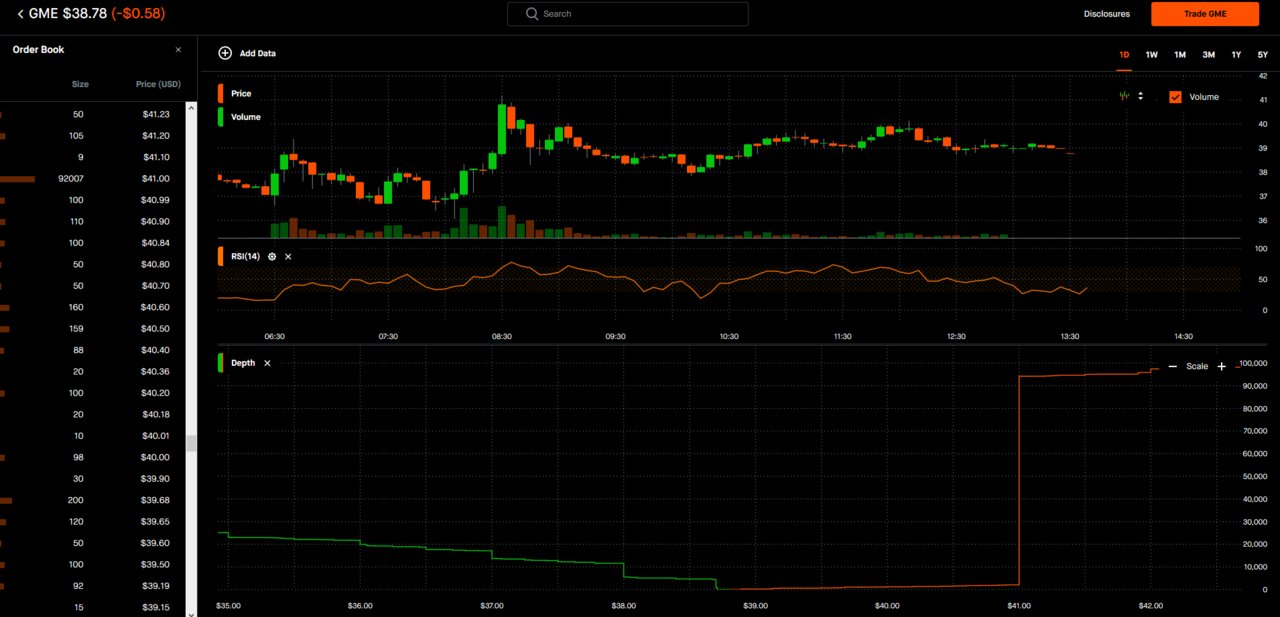
Task: Click the Volume legend label under Price
Action: (x=246, y=117)
